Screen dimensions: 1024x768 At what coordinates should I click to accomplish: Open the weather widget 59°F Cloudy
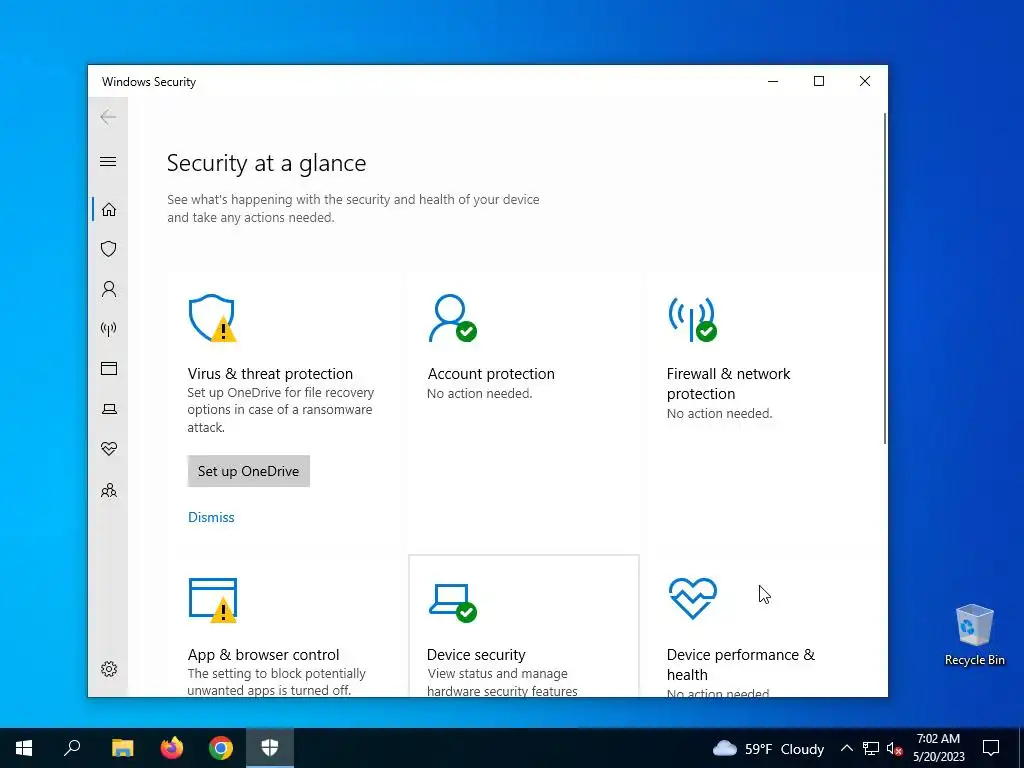(x=769, y=748)
